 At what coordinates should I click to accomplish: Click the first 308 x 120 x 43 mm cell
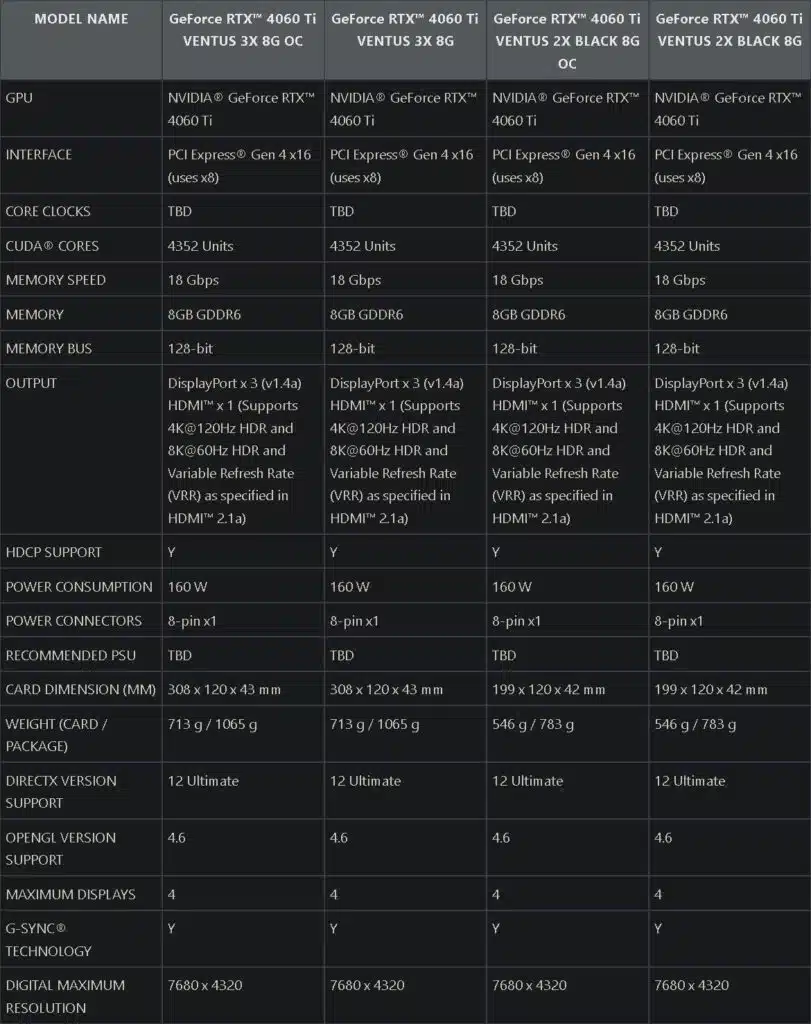point(224,690)
